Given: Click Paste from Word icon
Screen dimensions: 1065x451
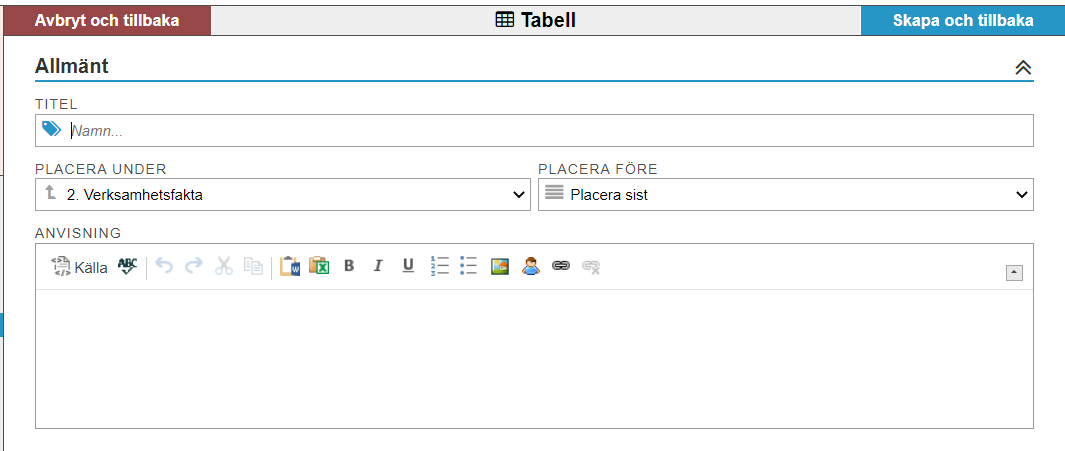Looking at the screenshot, I should (x=290, y=266).
